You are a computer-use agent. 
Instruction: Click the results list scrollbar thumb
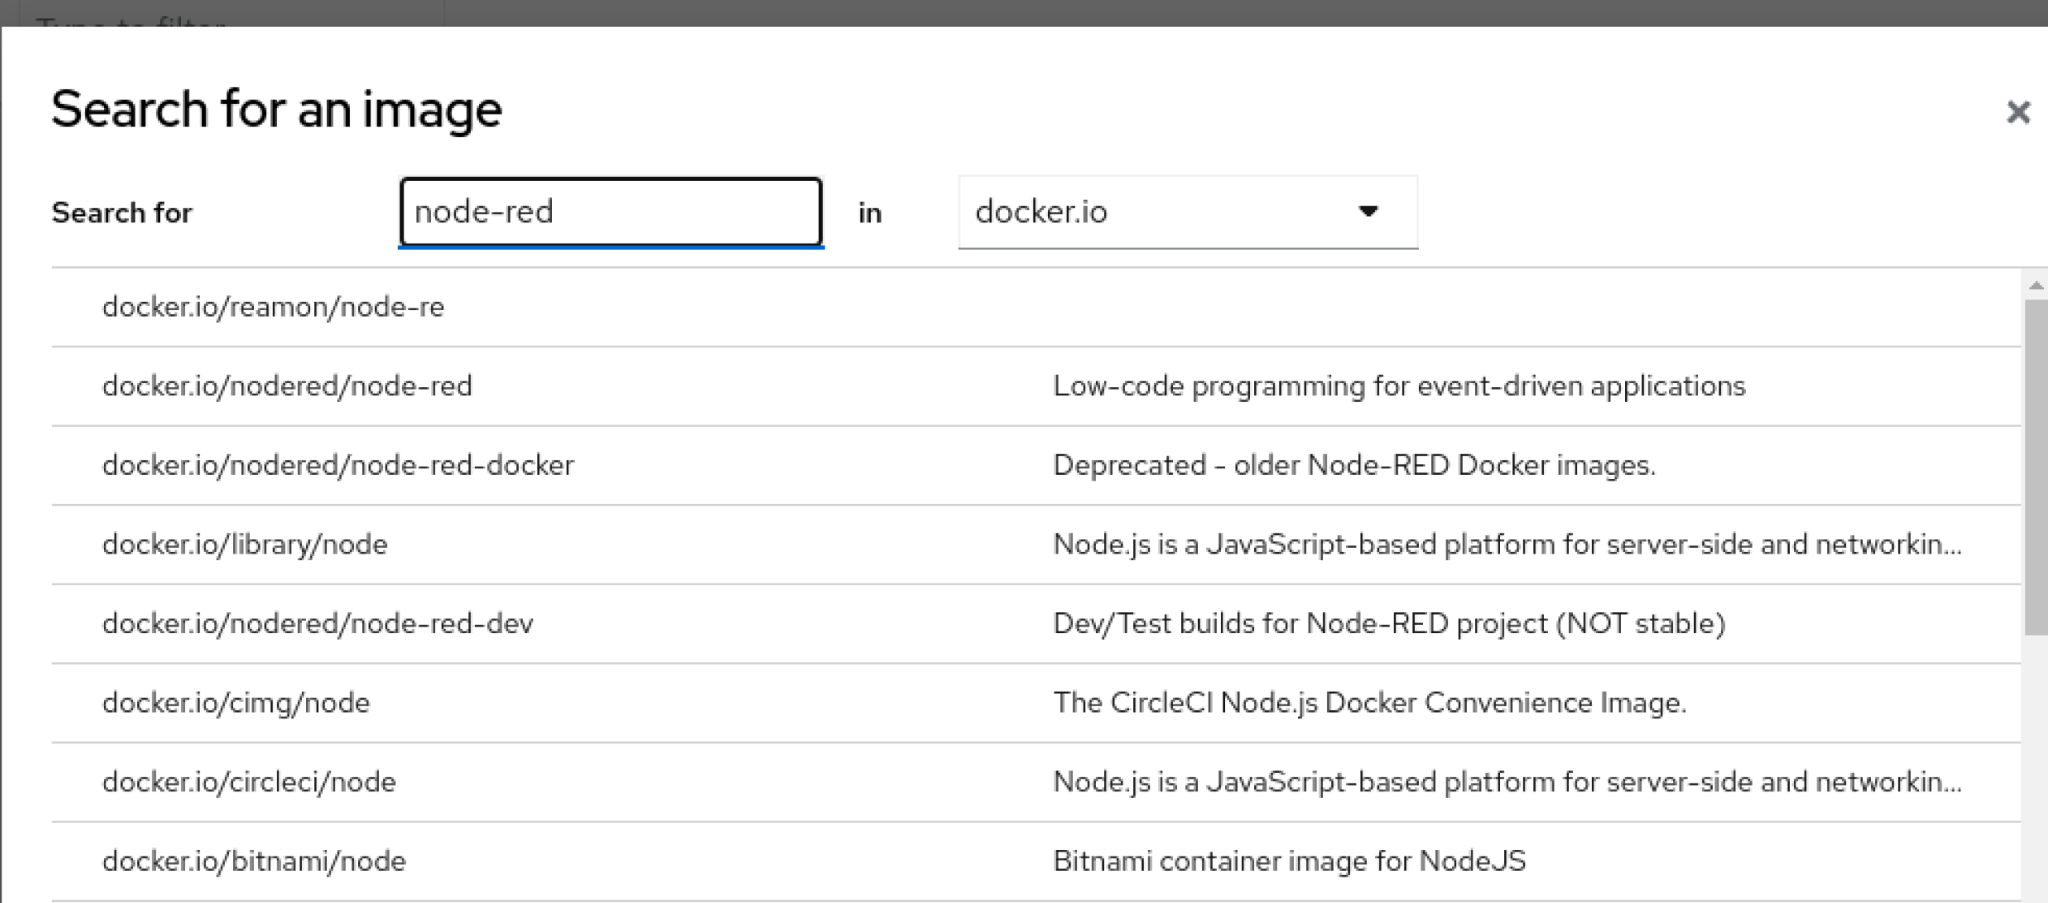(2035, 465)
